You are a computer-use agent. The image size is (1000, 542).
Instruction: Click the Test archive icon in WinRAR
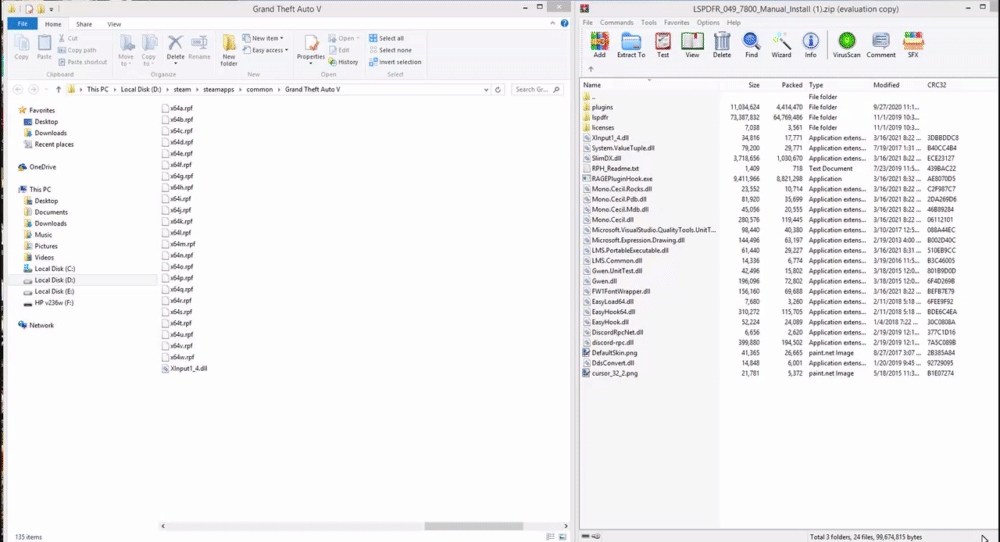tap(663, 45)
